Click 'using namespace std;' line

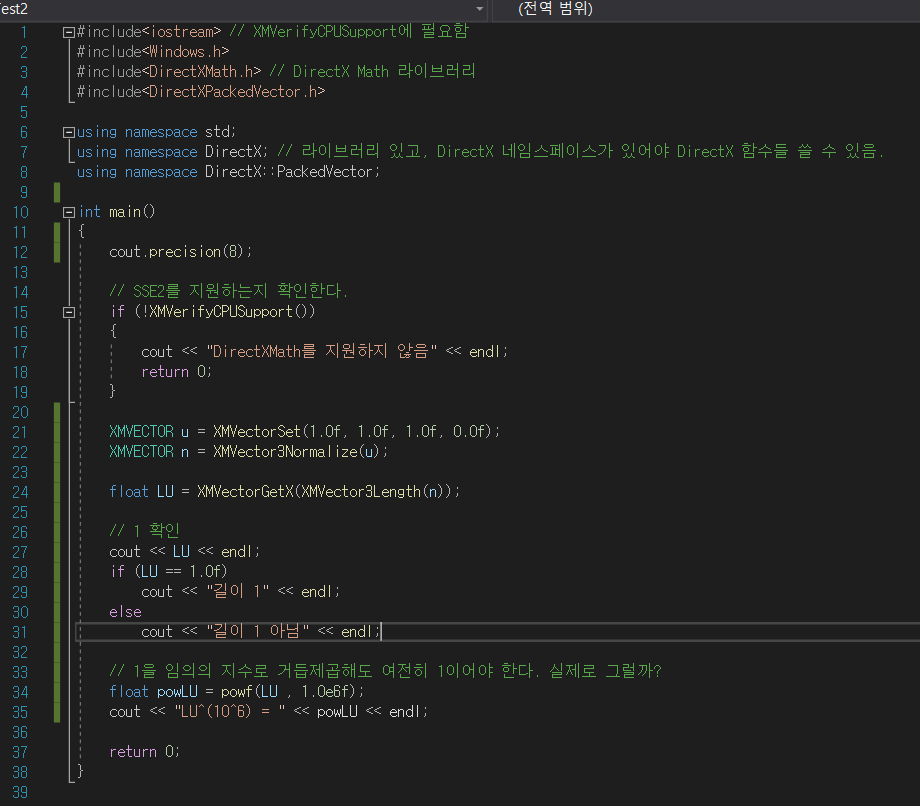coord(157,132)
